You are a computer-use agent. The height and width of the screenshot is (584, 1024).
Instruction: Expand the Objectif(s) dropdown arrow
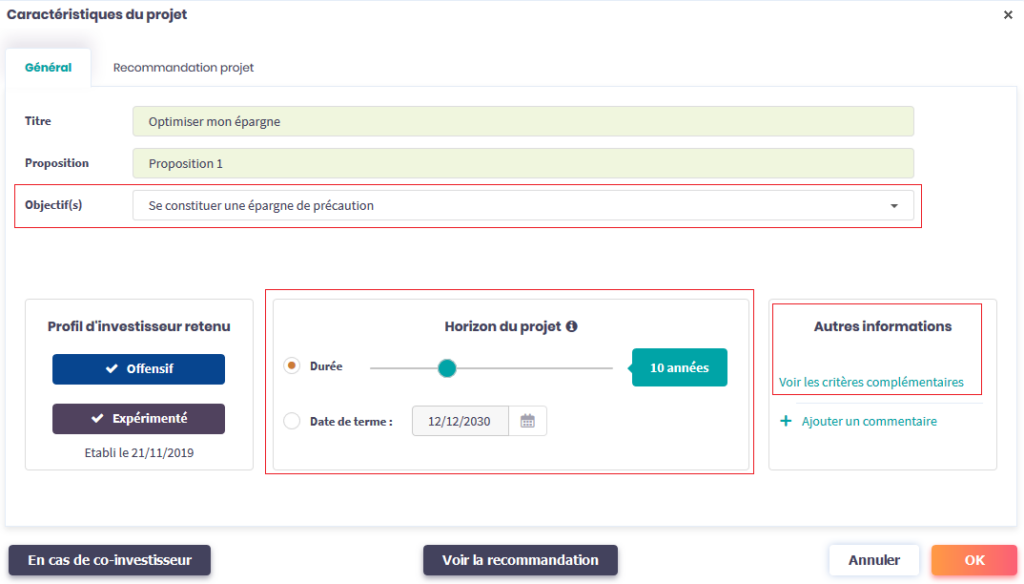pyautogui.click(x=893, y=206)
